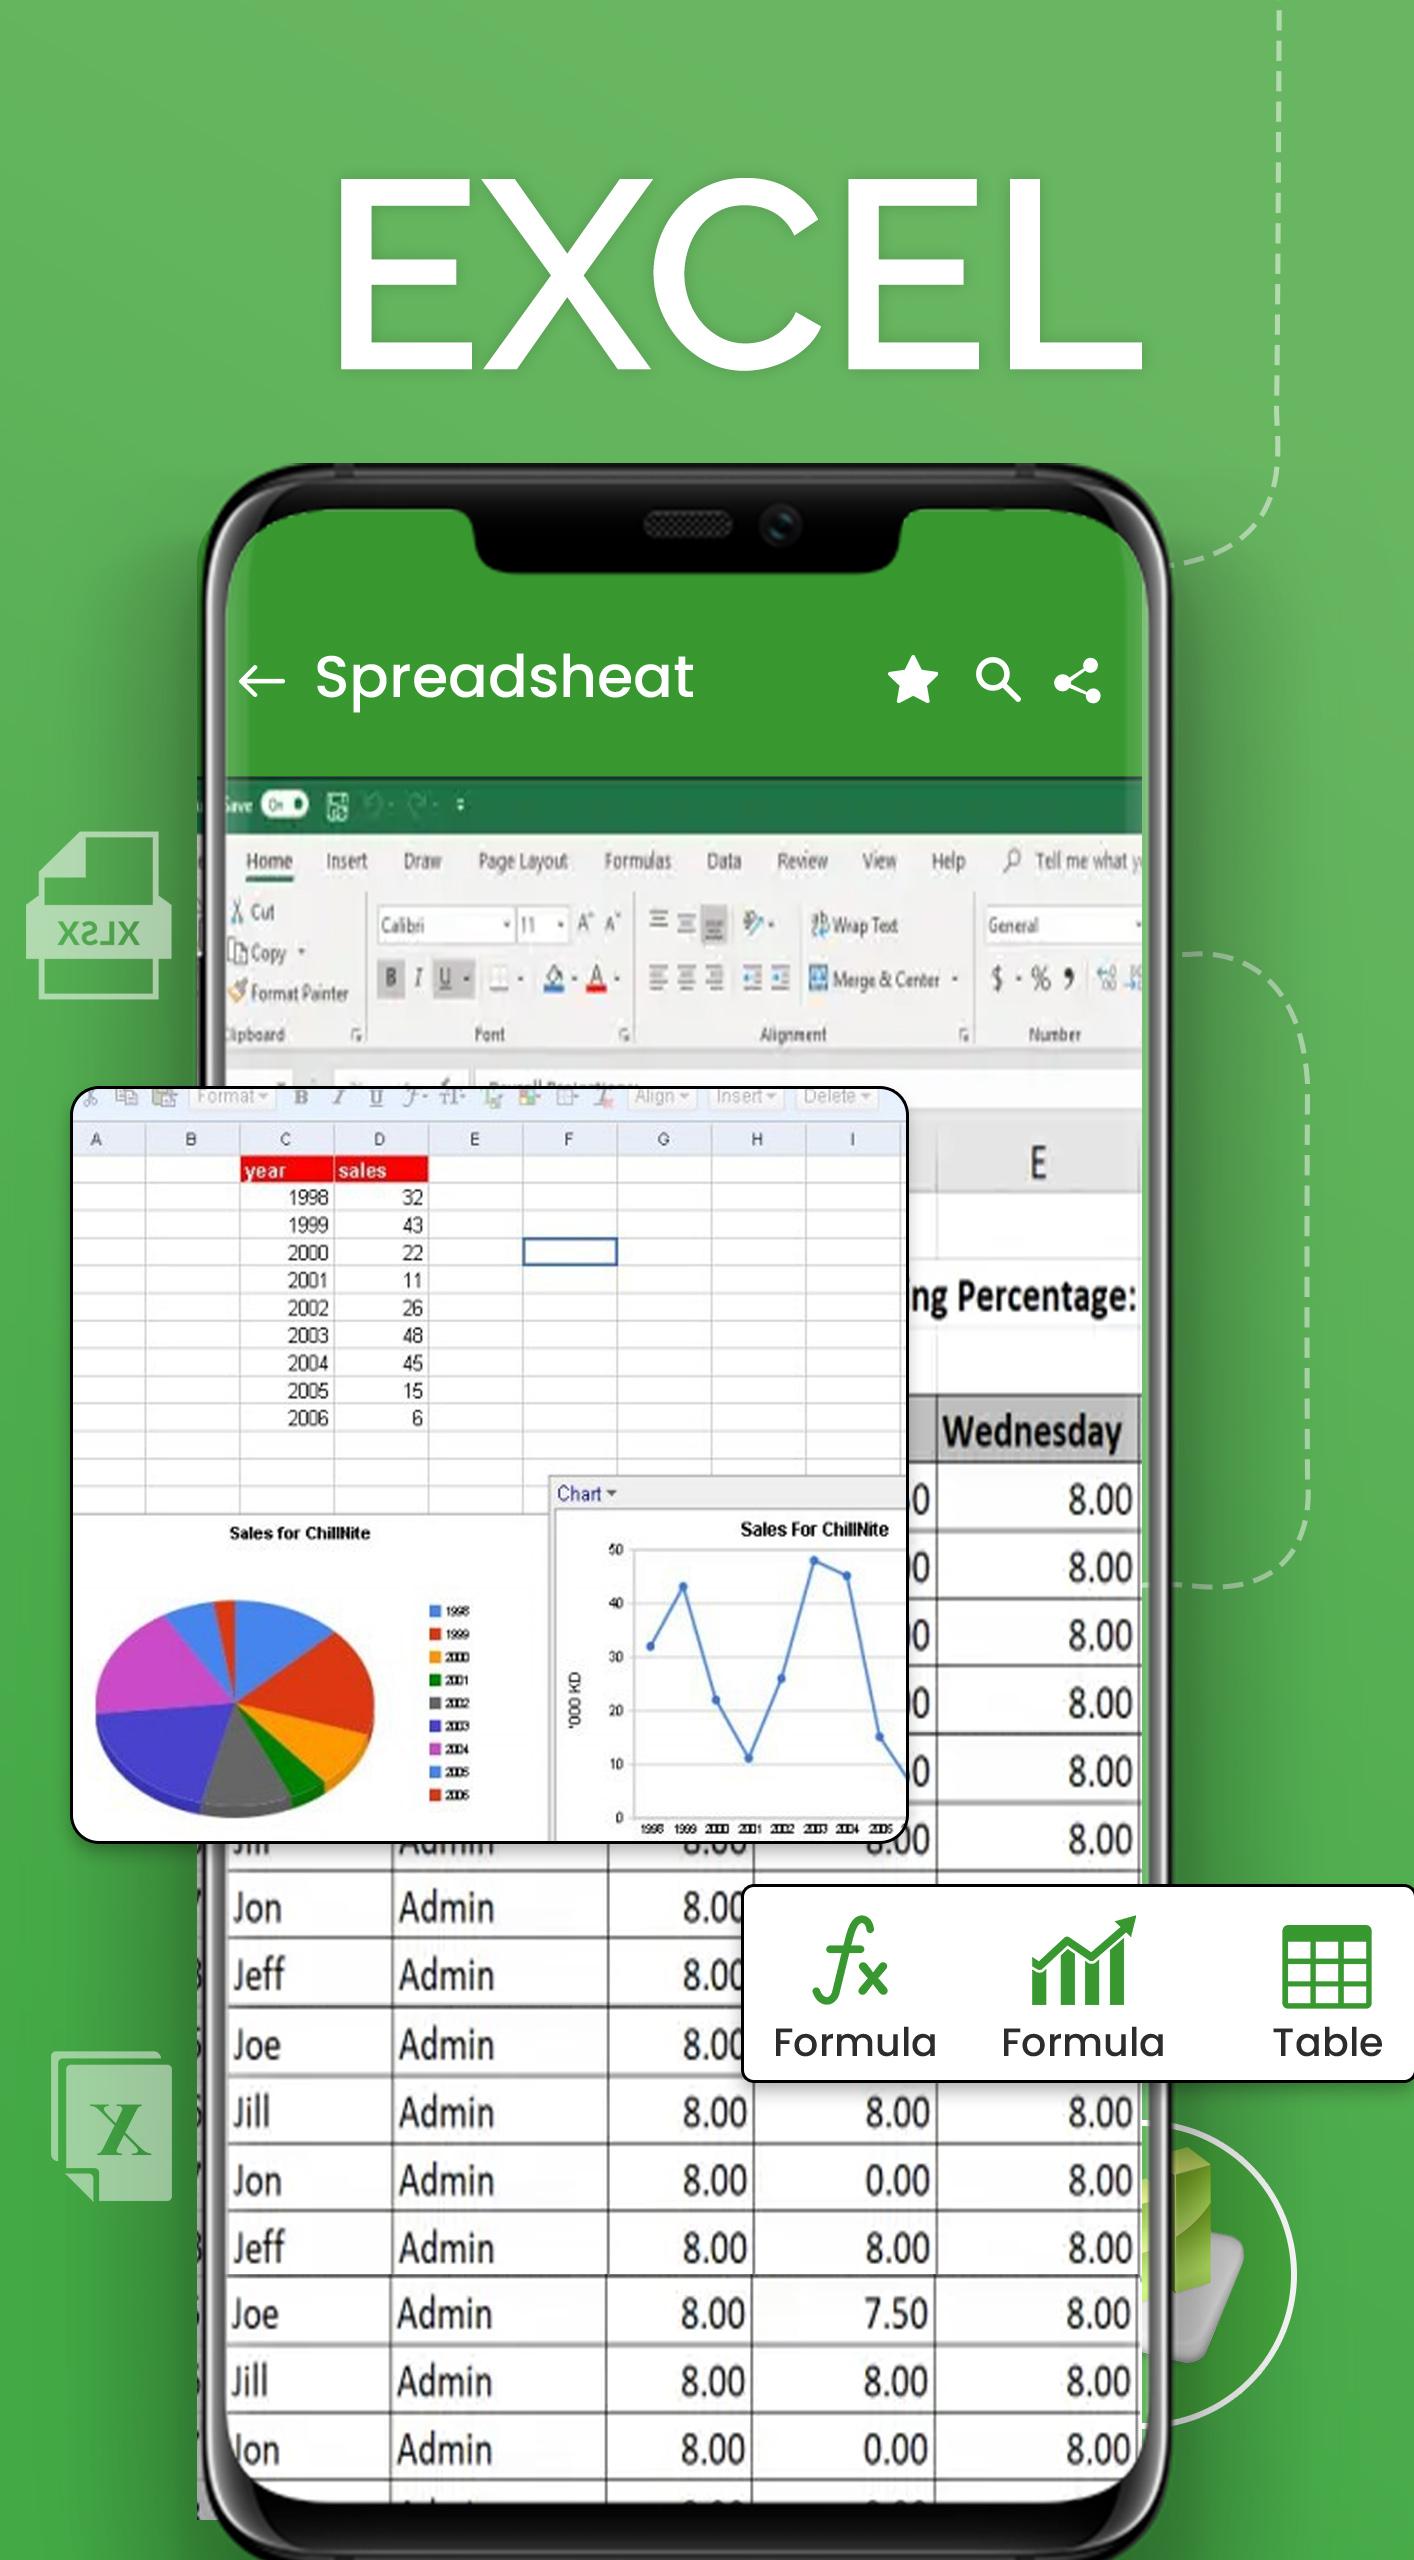Open the Chart dropdown in the overlay sheet
1414x2560 pixels.
click(586, 1493)
